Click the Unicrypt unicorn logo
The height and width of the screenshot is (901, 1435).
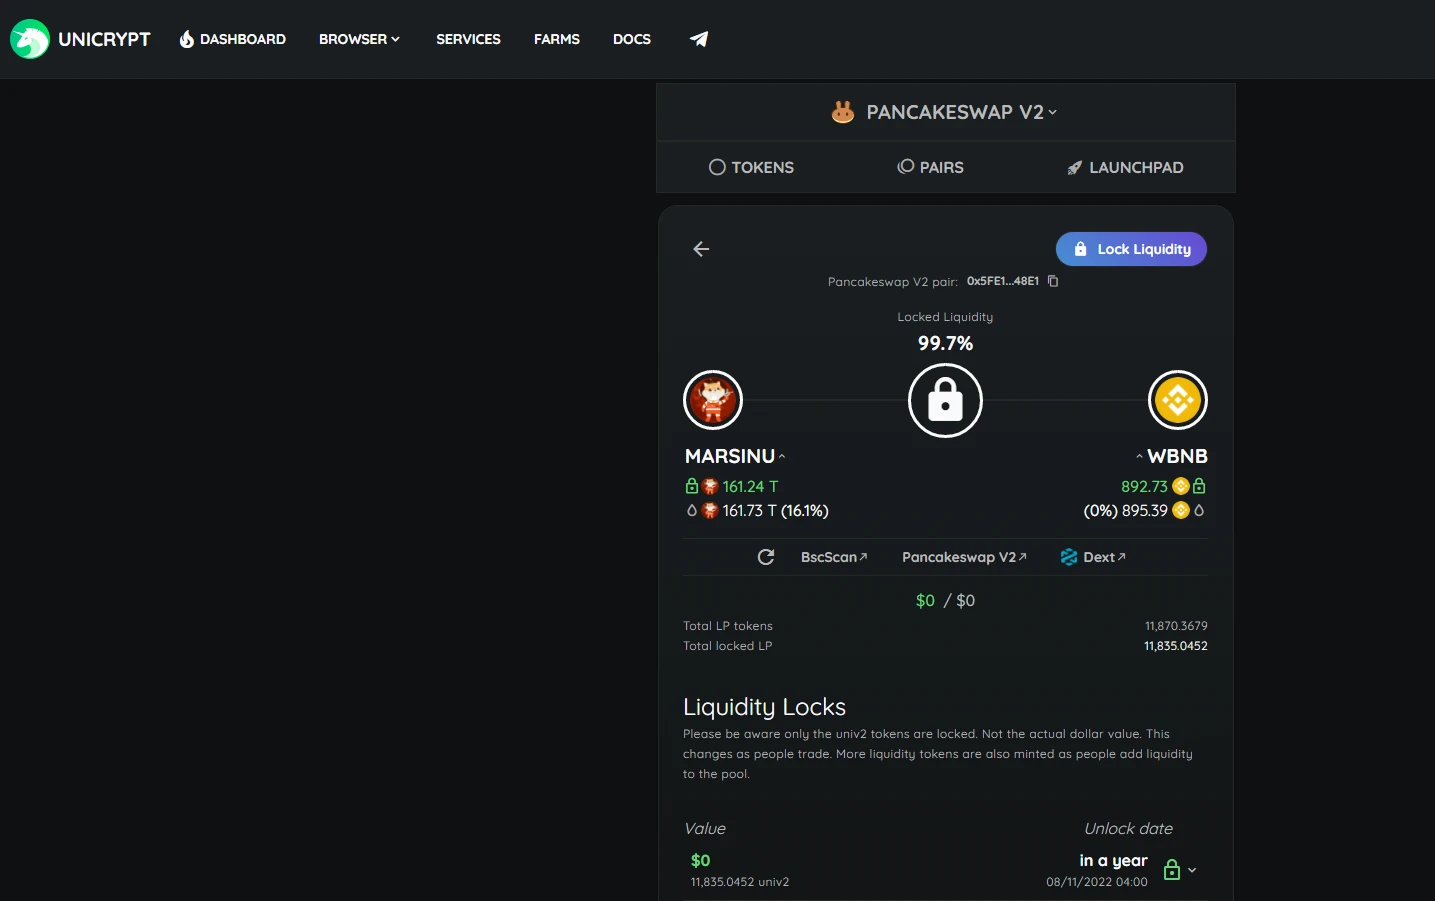pos(30,39)
